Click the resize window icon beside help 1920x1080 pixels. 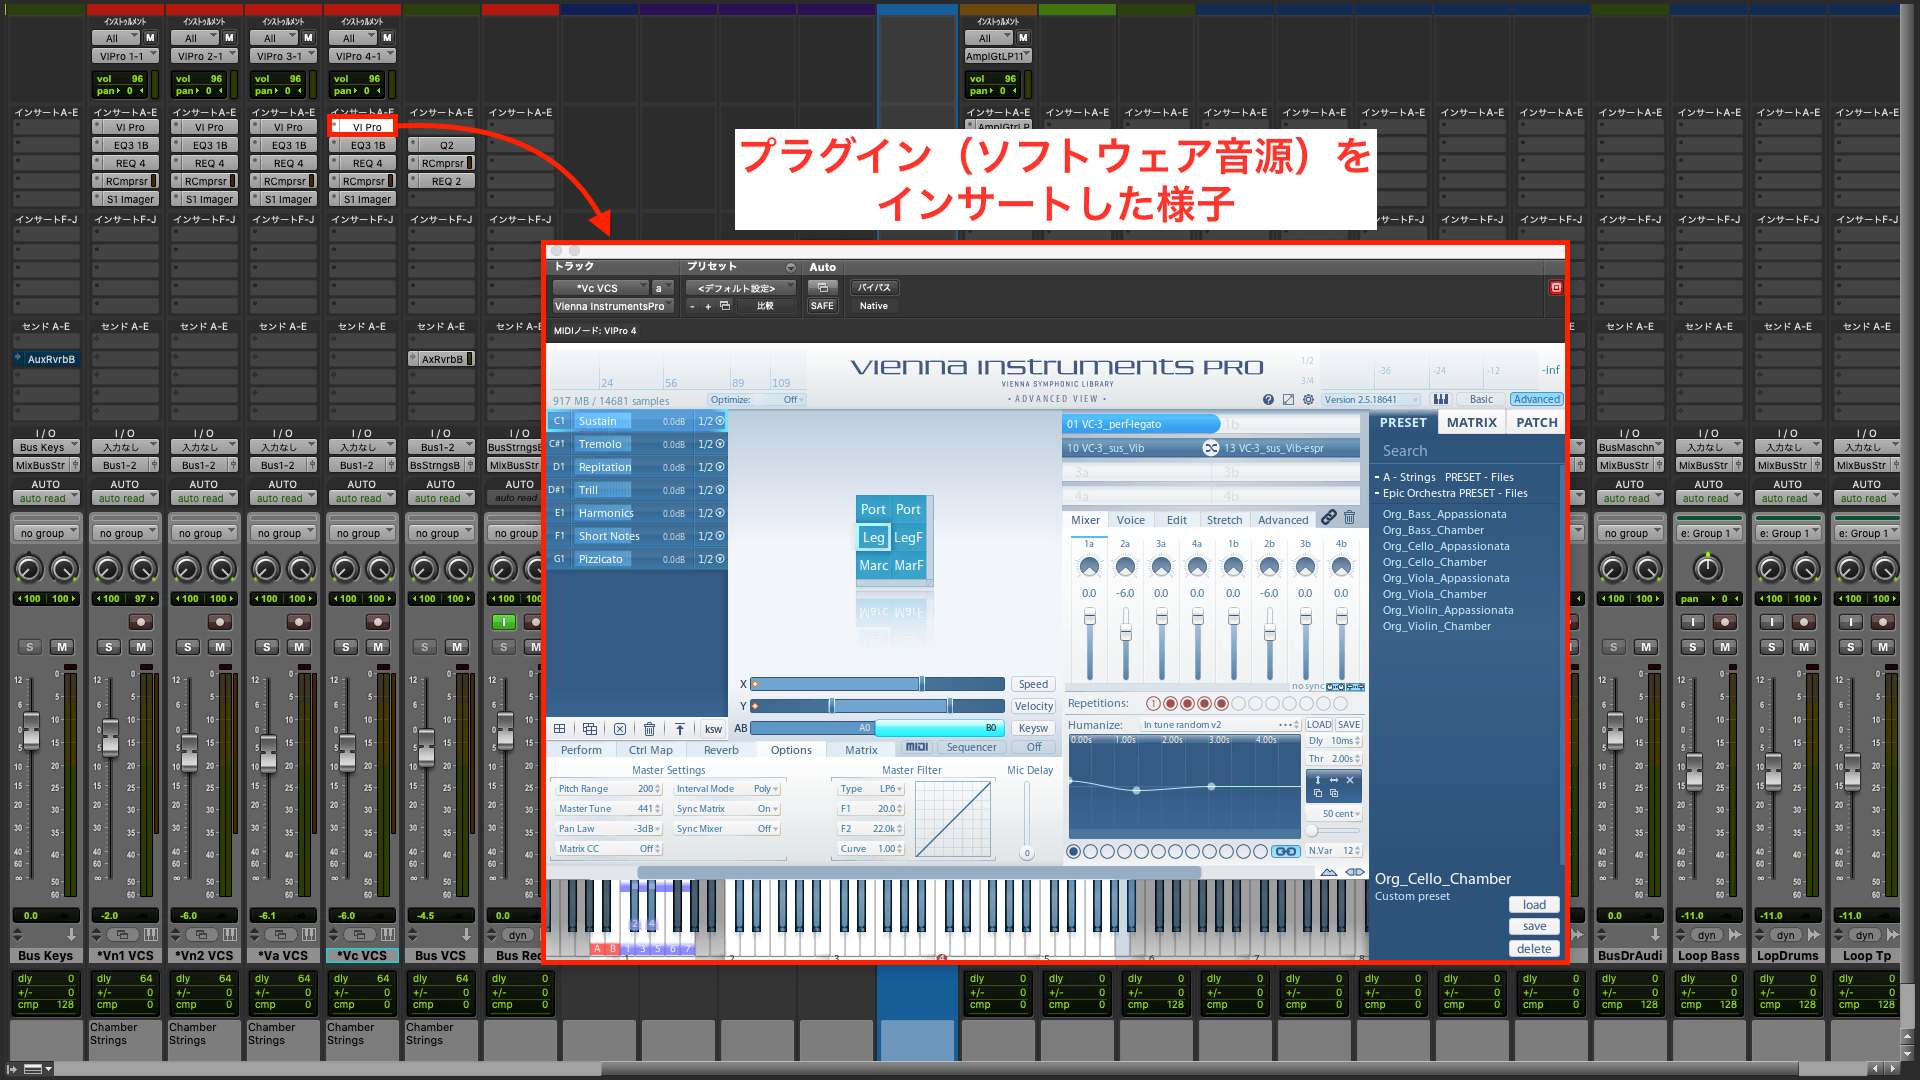coord(1288,399)
